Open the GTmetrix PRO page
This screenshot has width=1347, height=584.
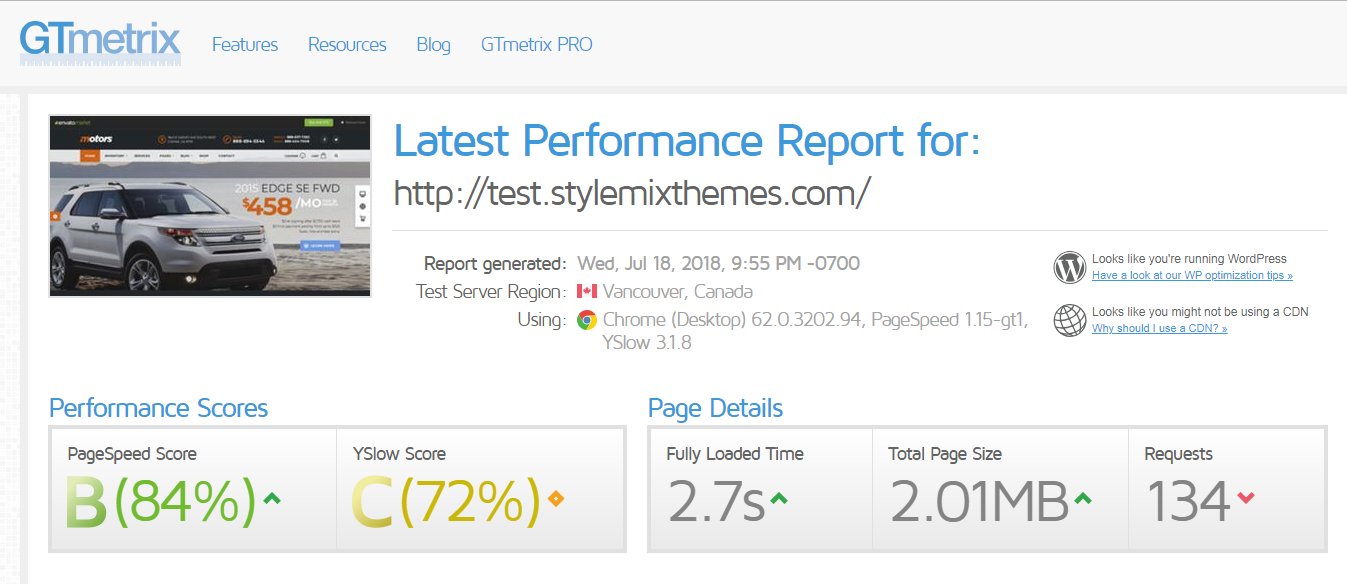click(x=536, y=45)
